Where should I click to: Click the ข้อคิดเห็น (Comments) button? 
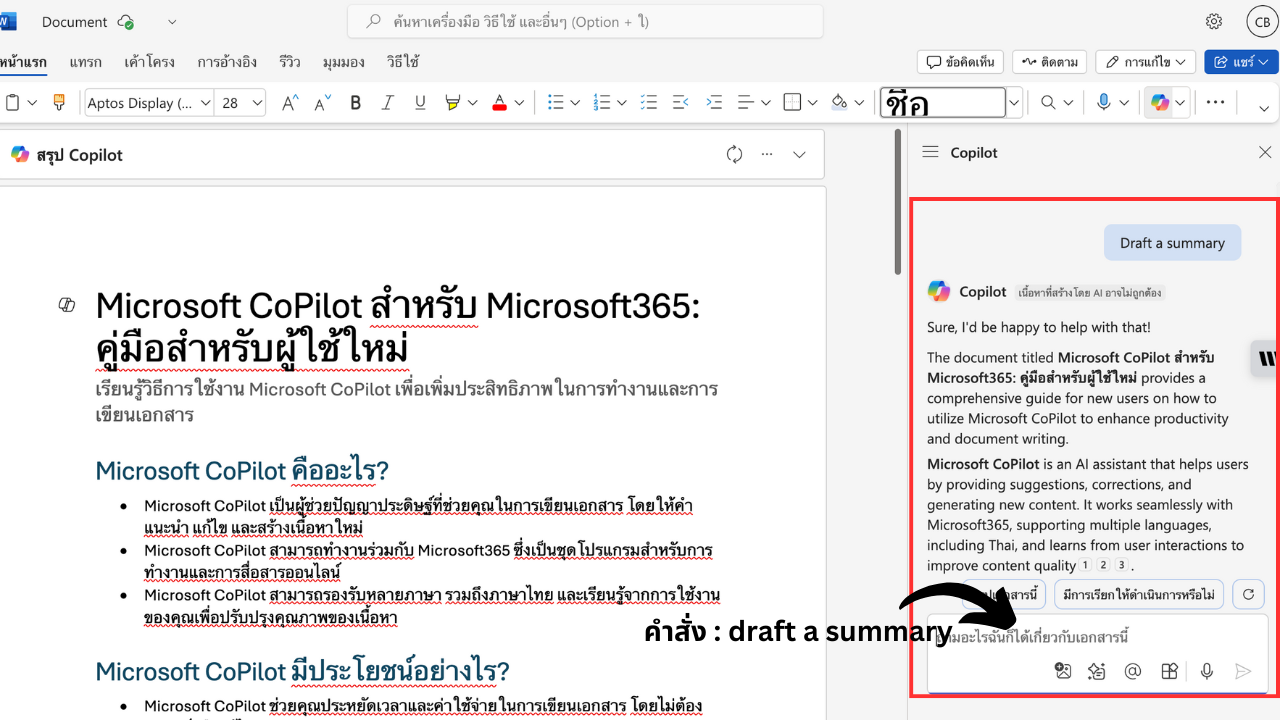click(x=960, y=62)
